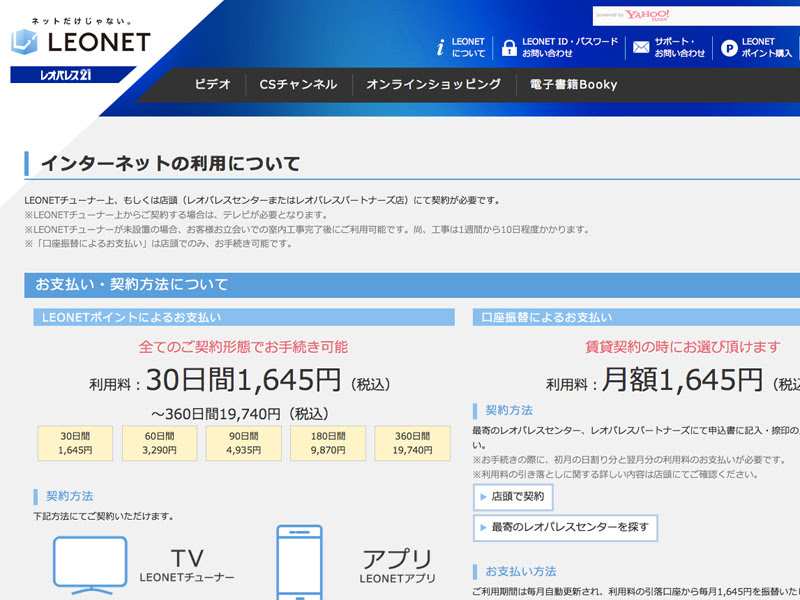Click the Yahoo! Japan logo in search box
Viewport: 800px width, 600px height.
[647, 15]
